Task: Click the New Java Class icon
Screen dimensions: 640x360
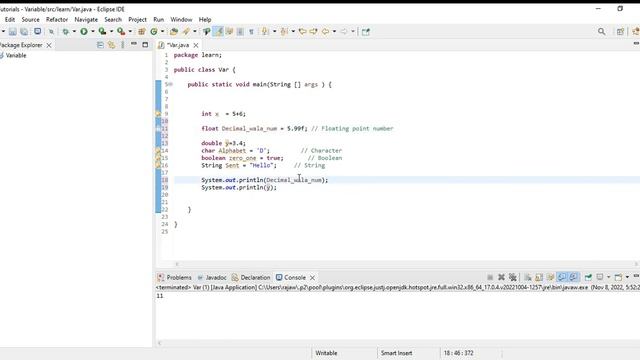Action: [x=153, y=31]
